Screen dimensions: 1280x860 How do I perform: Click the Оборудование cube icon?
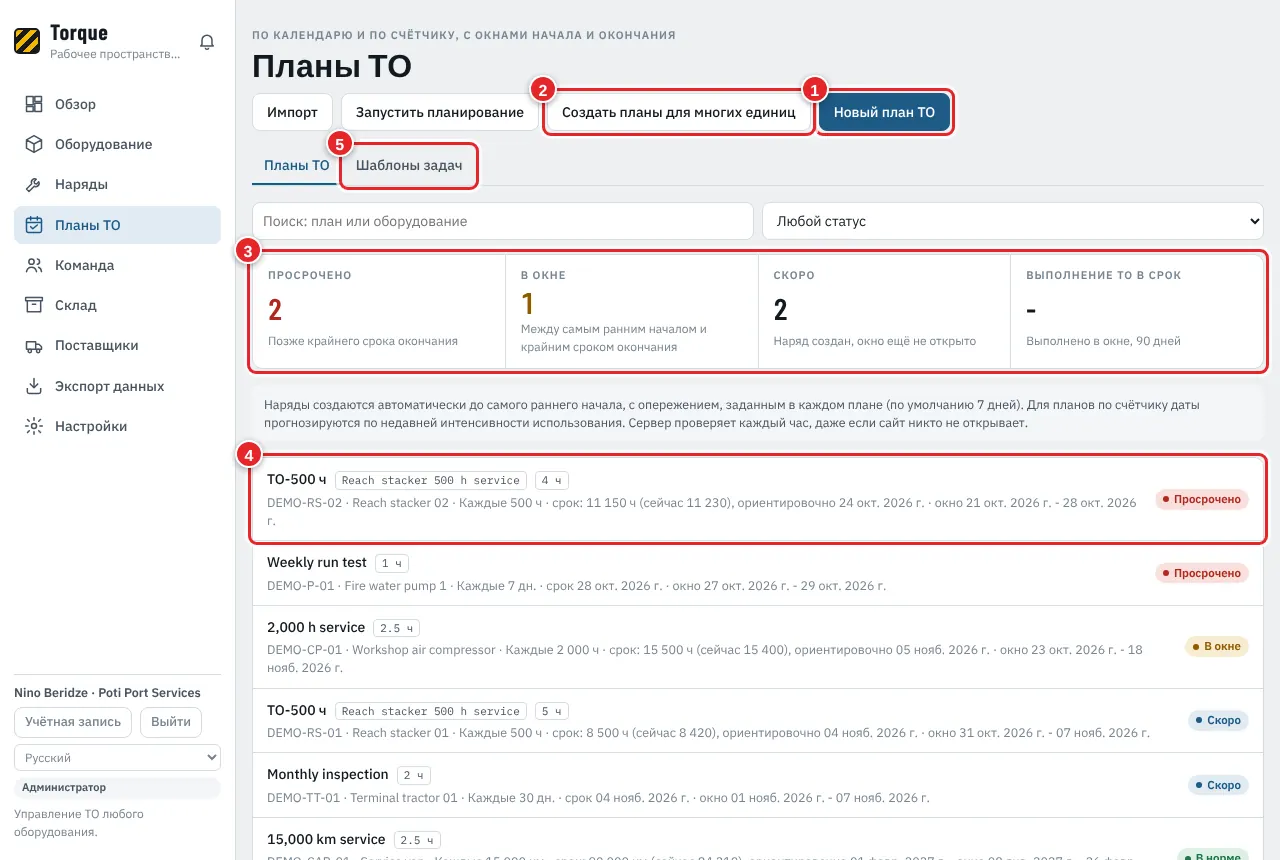[x=34, y=144]
